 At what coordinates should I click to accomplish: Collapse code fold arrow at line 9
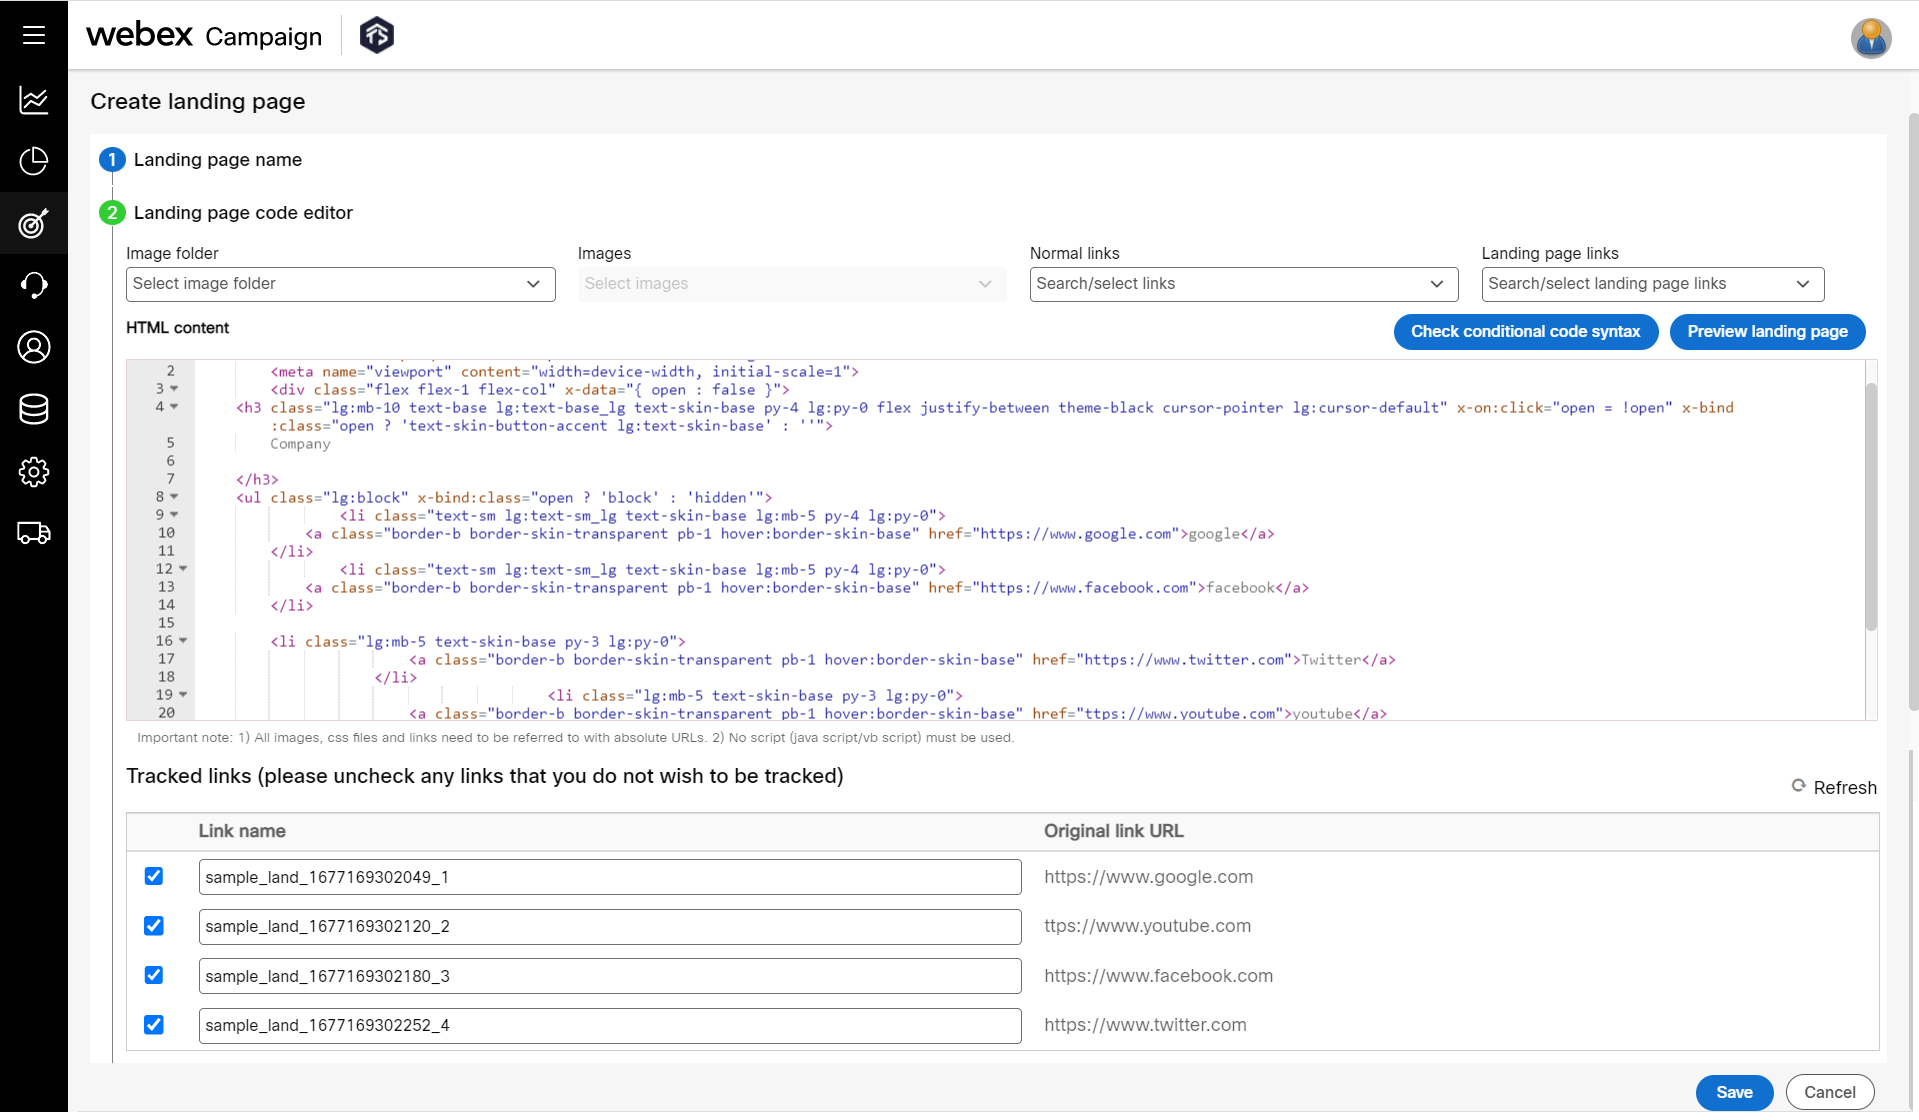pyautogui.click(x=174, y=515)
